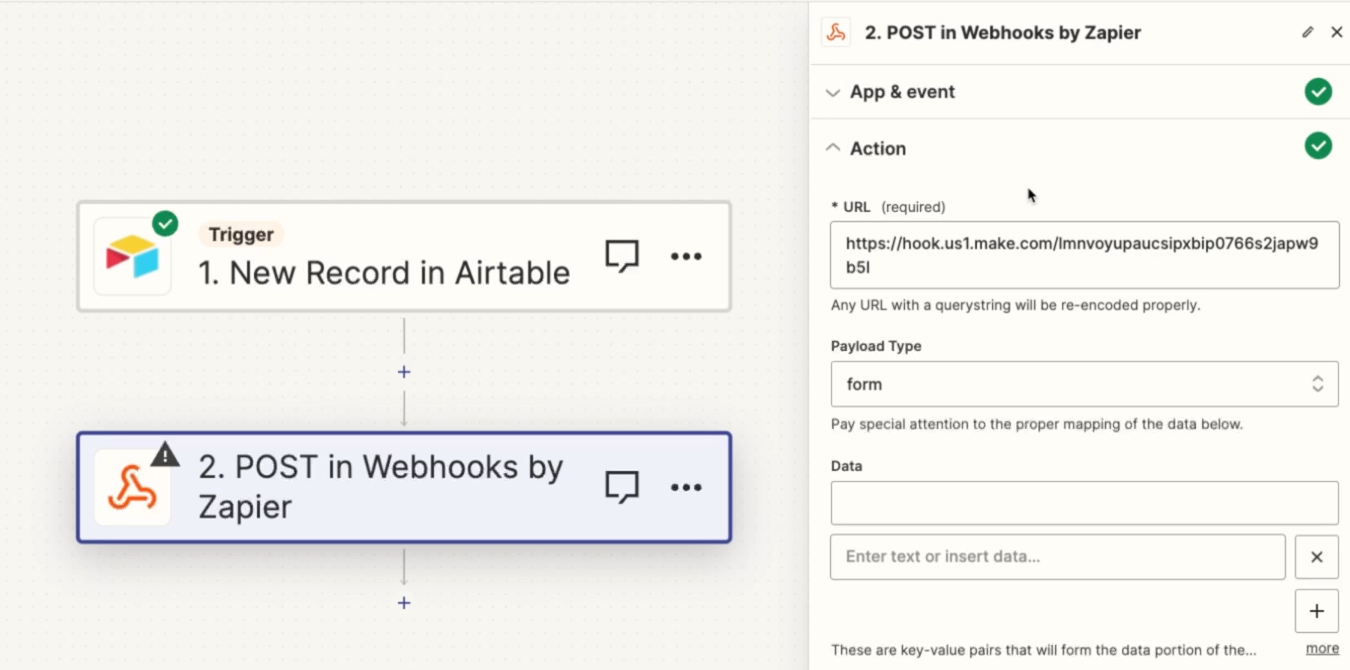Image resolution: width=1350 pixels, height=670 pixels.
Task: Click the 'more' link under Data
Action: (1322, 648)
